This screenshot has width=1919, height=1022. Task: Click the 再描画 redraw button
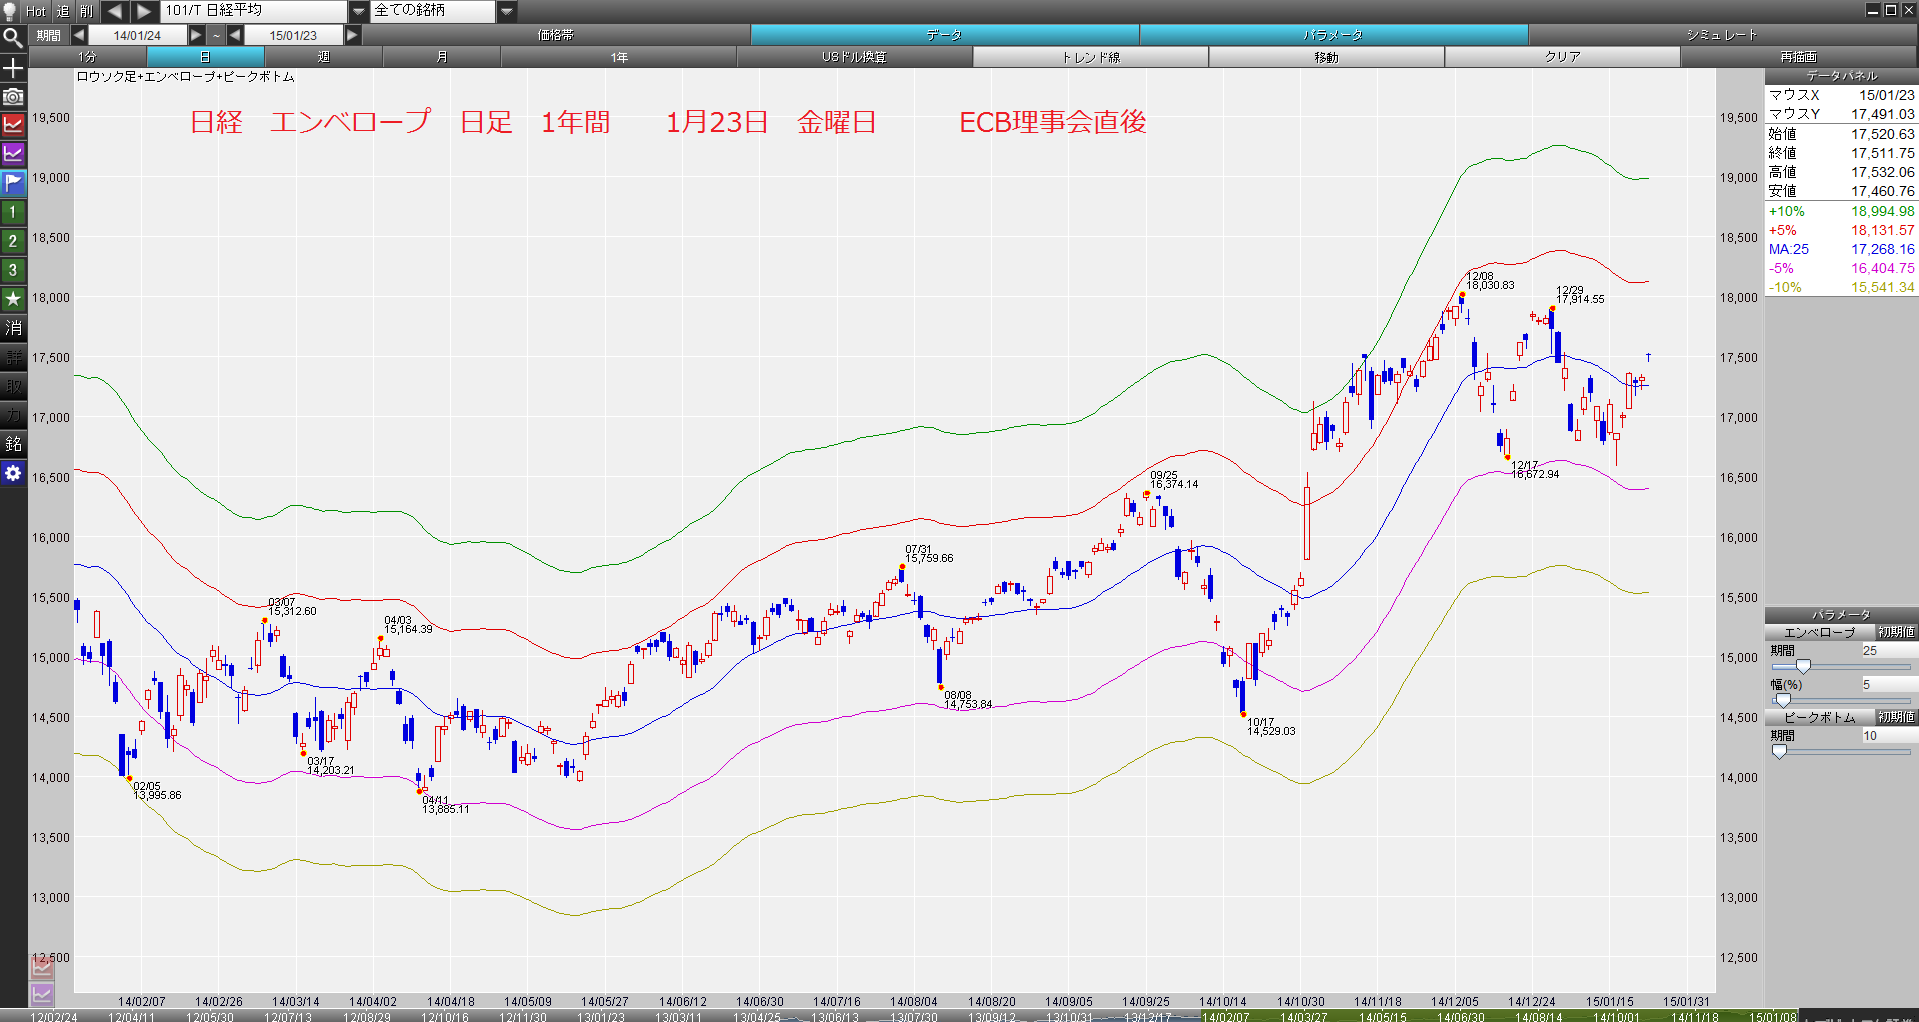[1799, 57]
